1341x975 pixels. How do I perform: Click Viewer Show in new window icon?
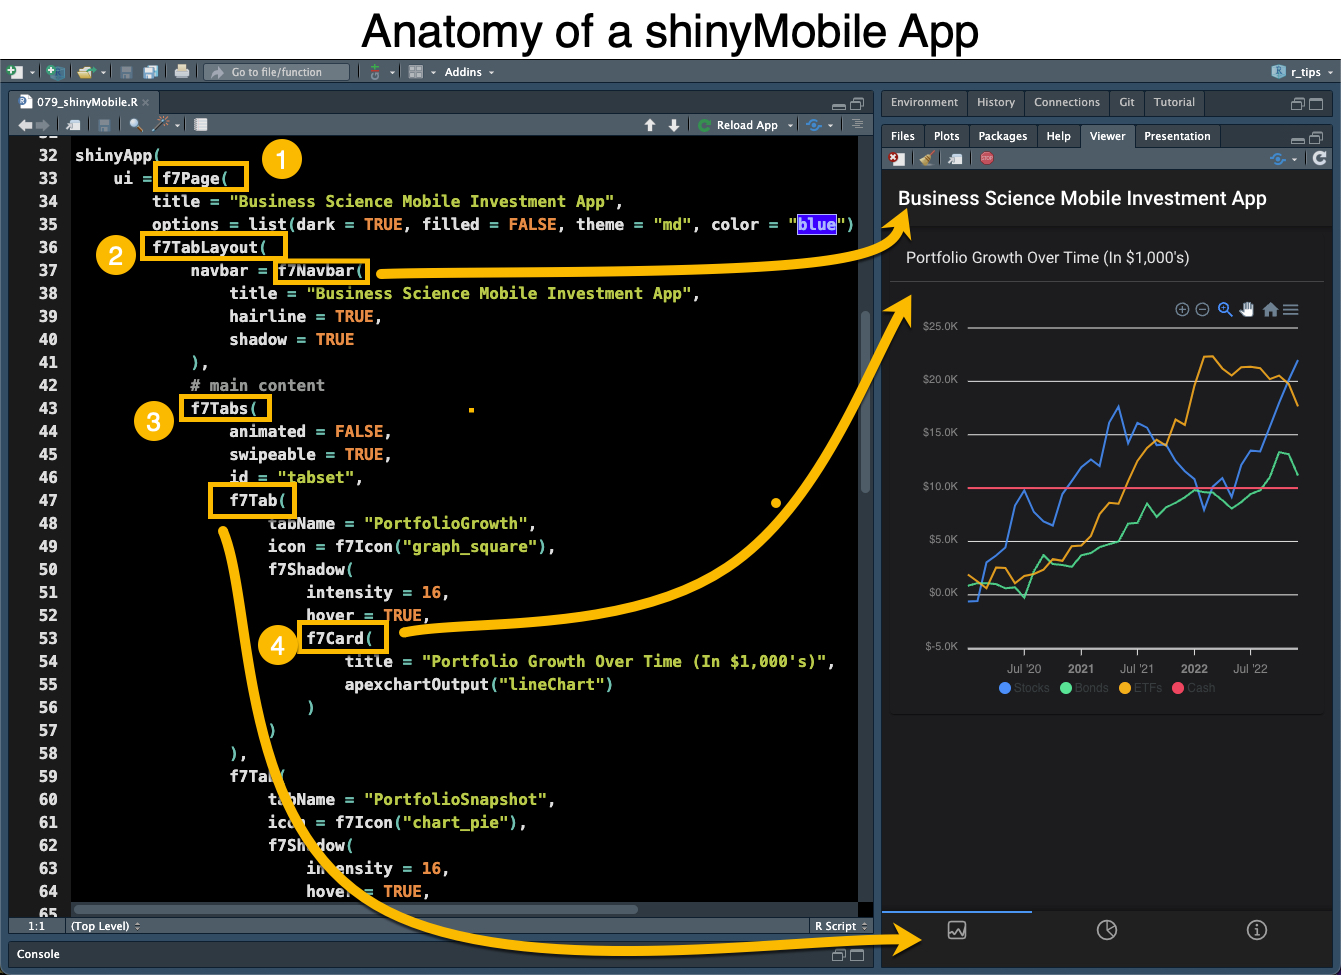coord(956,158)
